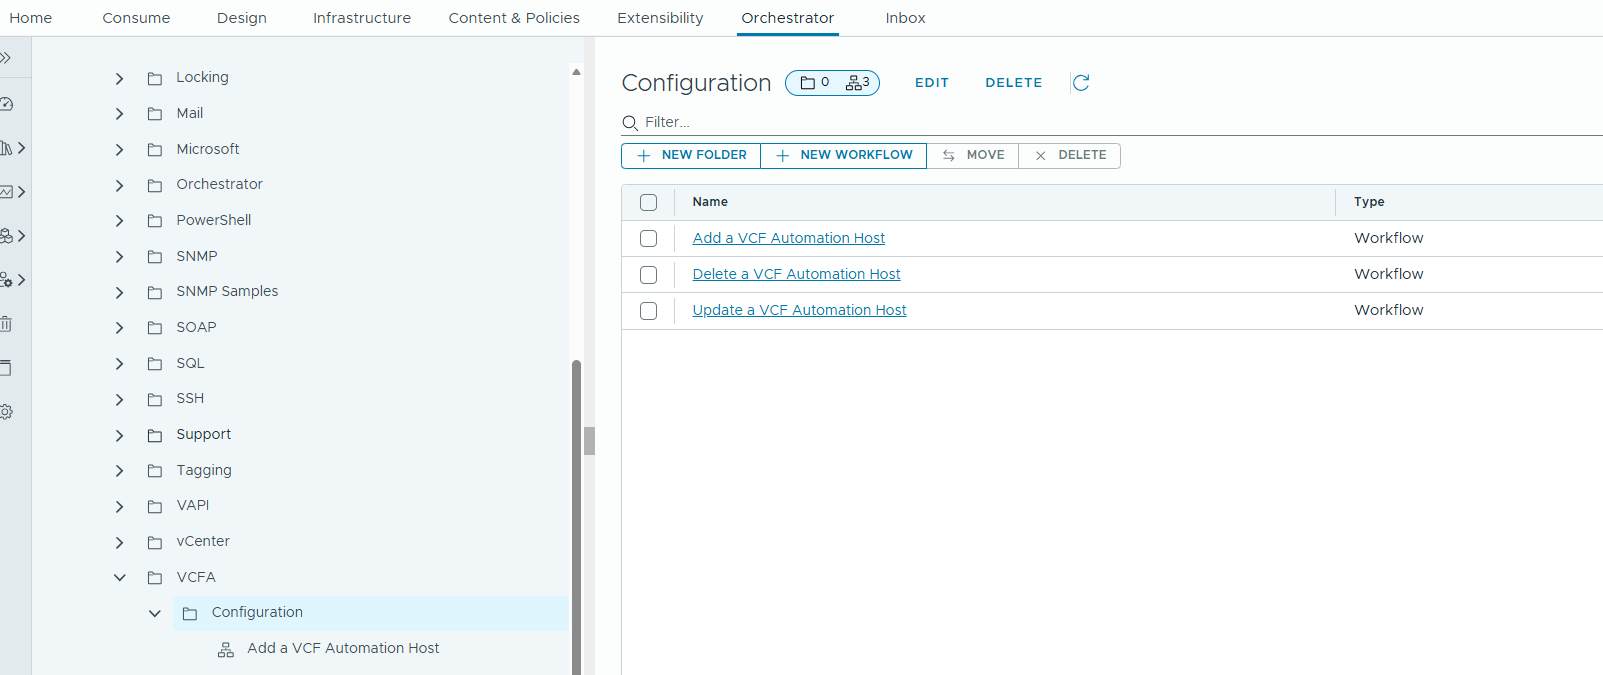Toggle the select-all checkbox in table header
1603x675 pixels.
click(x=649, y=203)
